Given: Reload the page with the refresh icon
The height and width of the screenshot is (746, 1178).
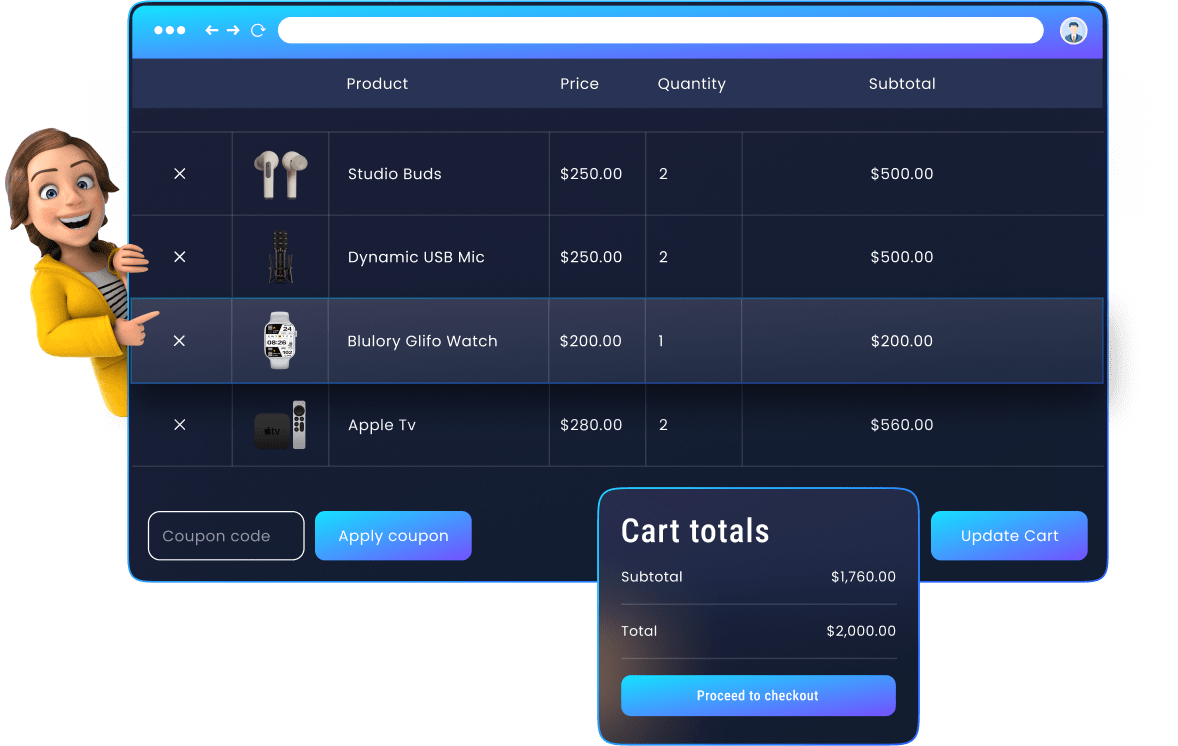Looking at the screenshot, I should point(258,30).
